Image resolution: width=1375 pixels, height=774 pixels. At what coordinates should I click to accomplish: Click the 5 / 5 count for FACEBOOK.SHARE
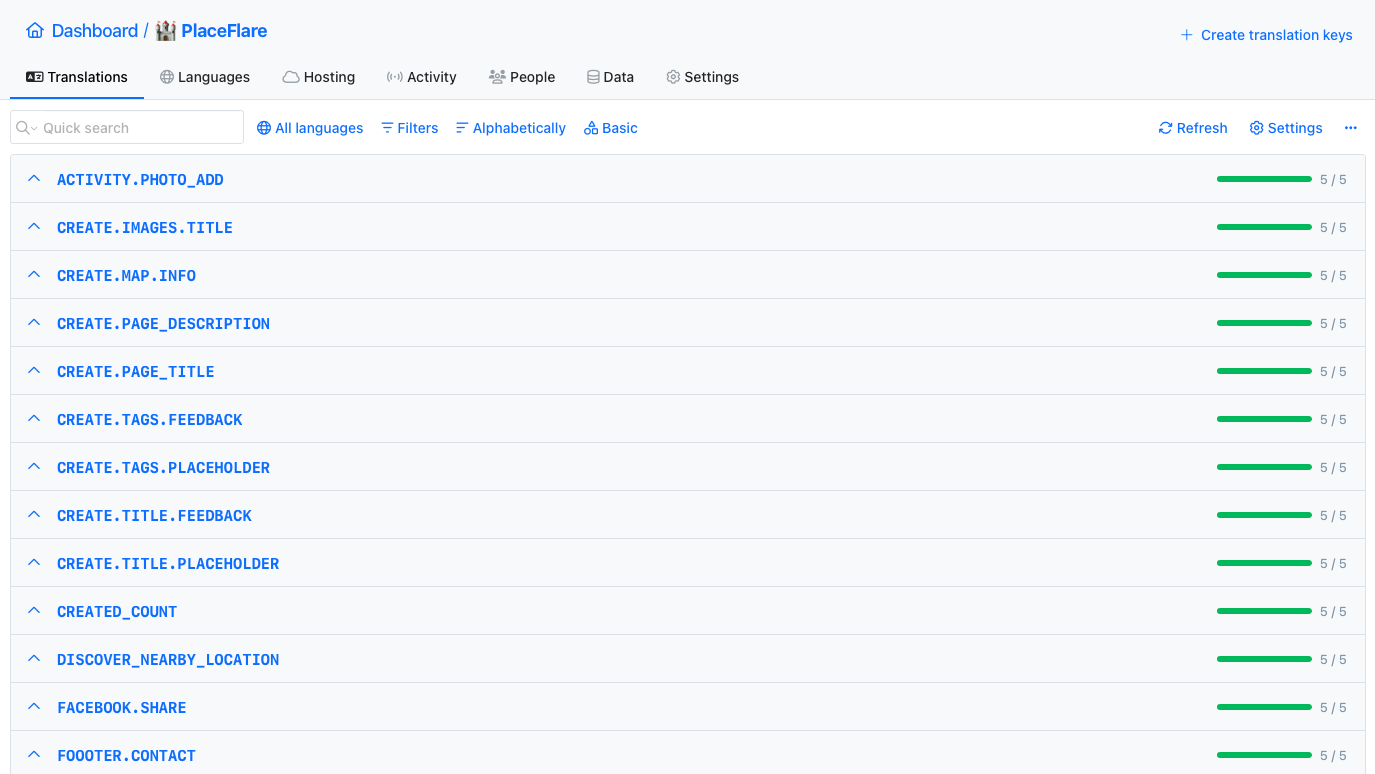click(x=1333, y=708)
